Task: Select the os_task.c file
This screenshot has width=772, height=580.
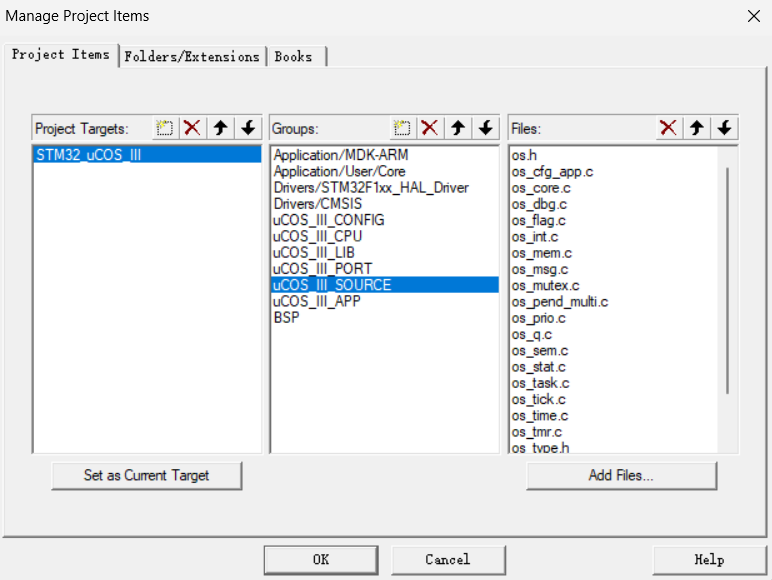Action: (613, 383)
